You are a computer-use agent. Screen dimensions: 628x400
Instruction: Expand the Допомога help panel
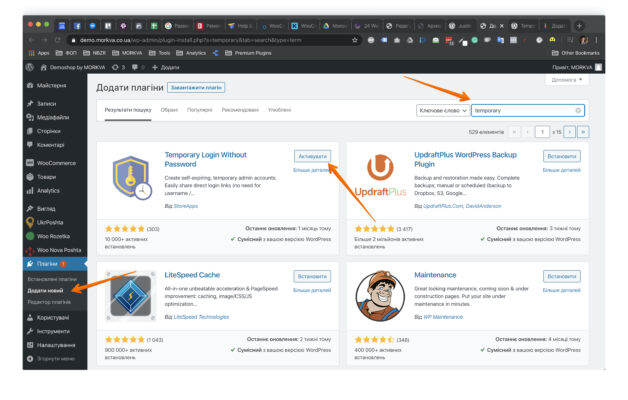pos(567,80)
